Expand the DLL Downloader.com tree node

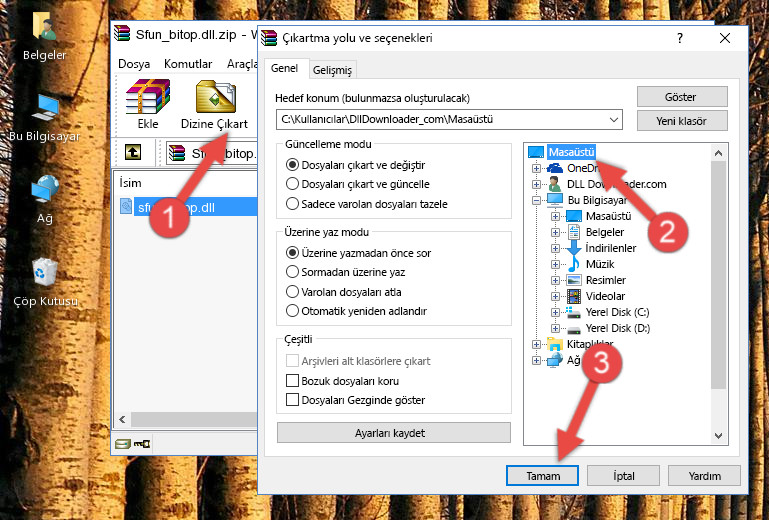[536, 184]
